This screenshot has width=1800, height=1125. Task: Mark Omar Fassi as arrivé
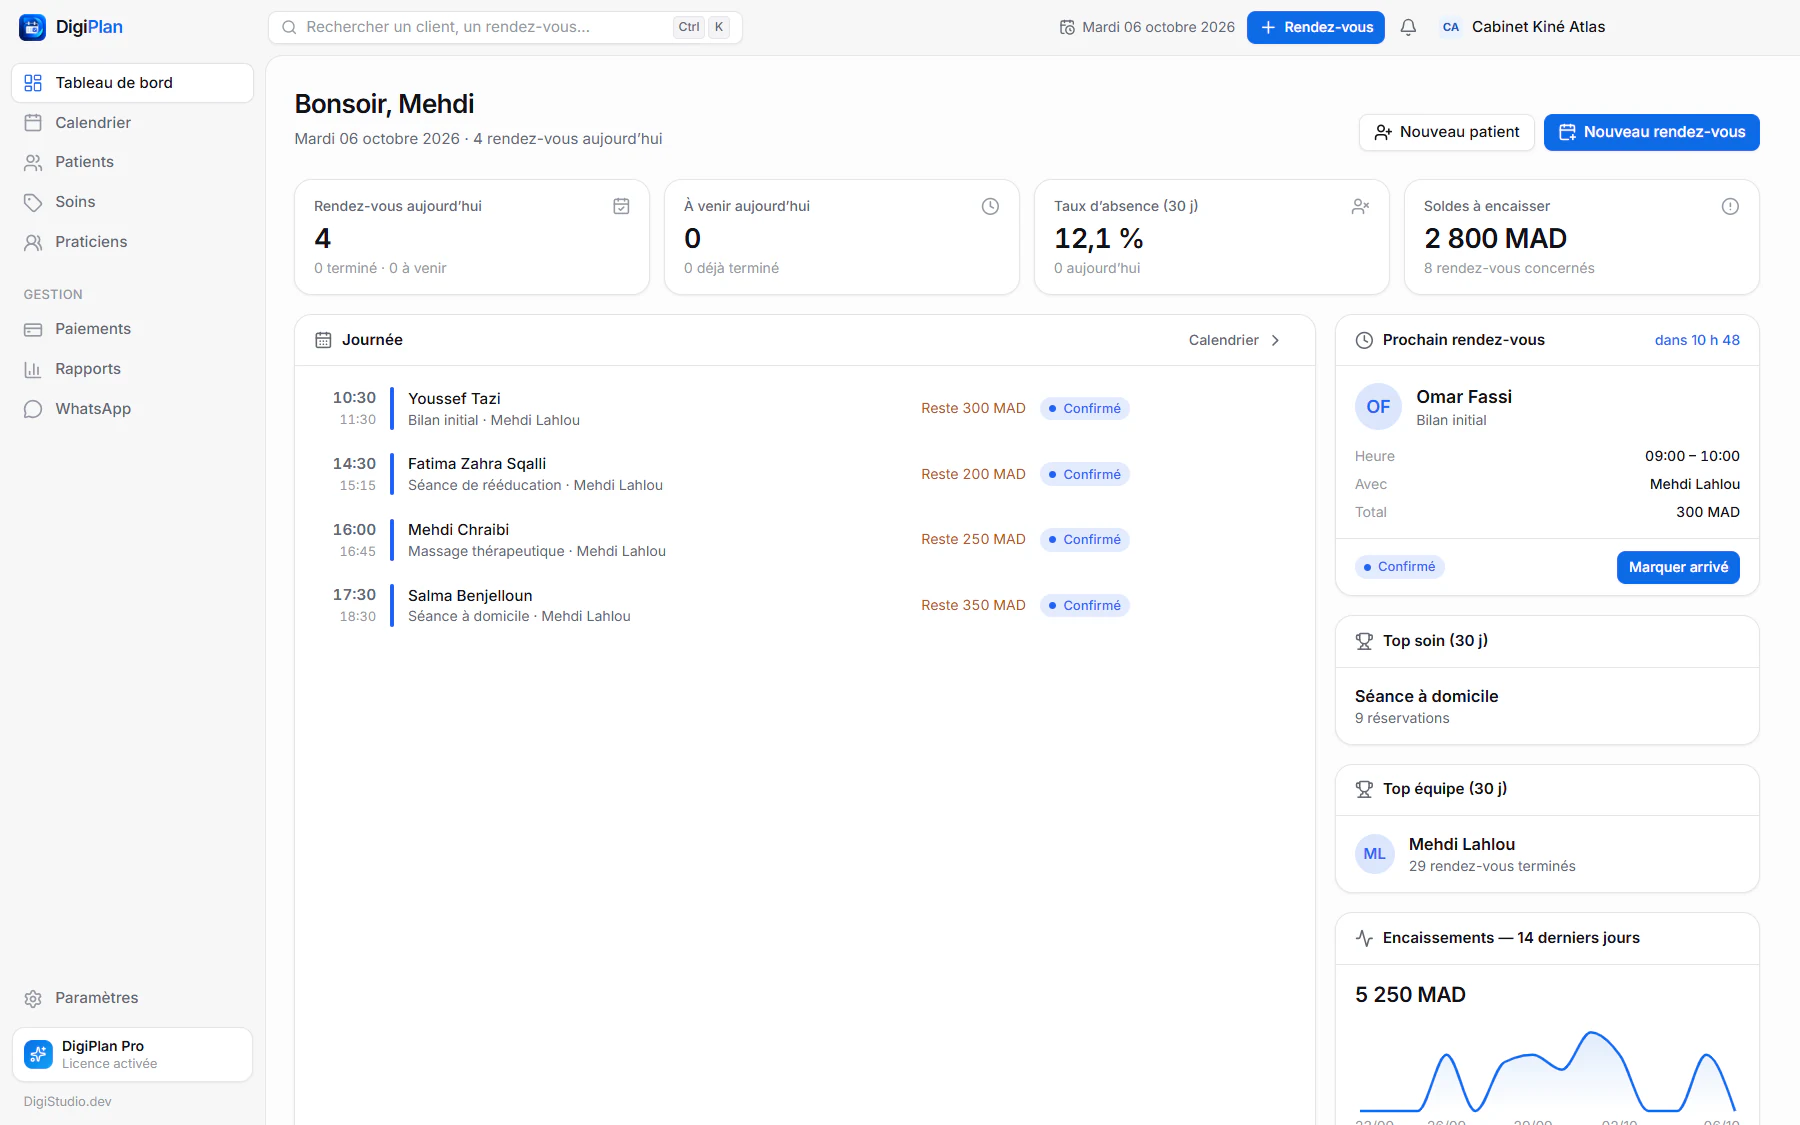click(1678, 567)
